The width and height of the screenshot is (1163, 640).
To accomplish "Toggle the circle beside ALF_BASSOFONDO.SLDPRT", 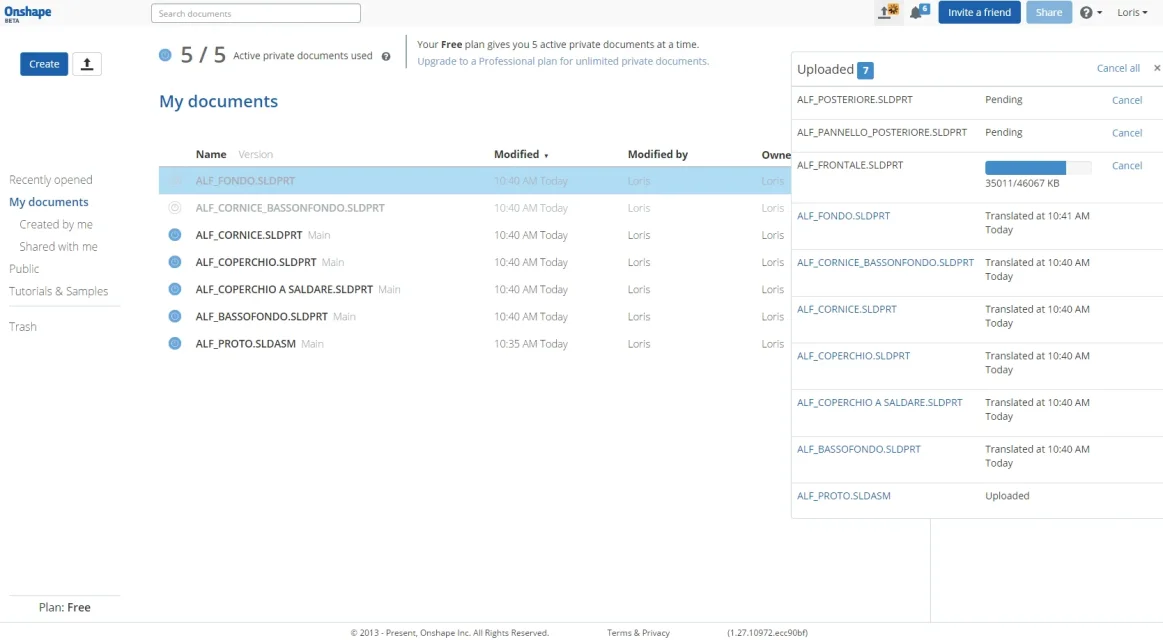I will [x=175, y=317].
